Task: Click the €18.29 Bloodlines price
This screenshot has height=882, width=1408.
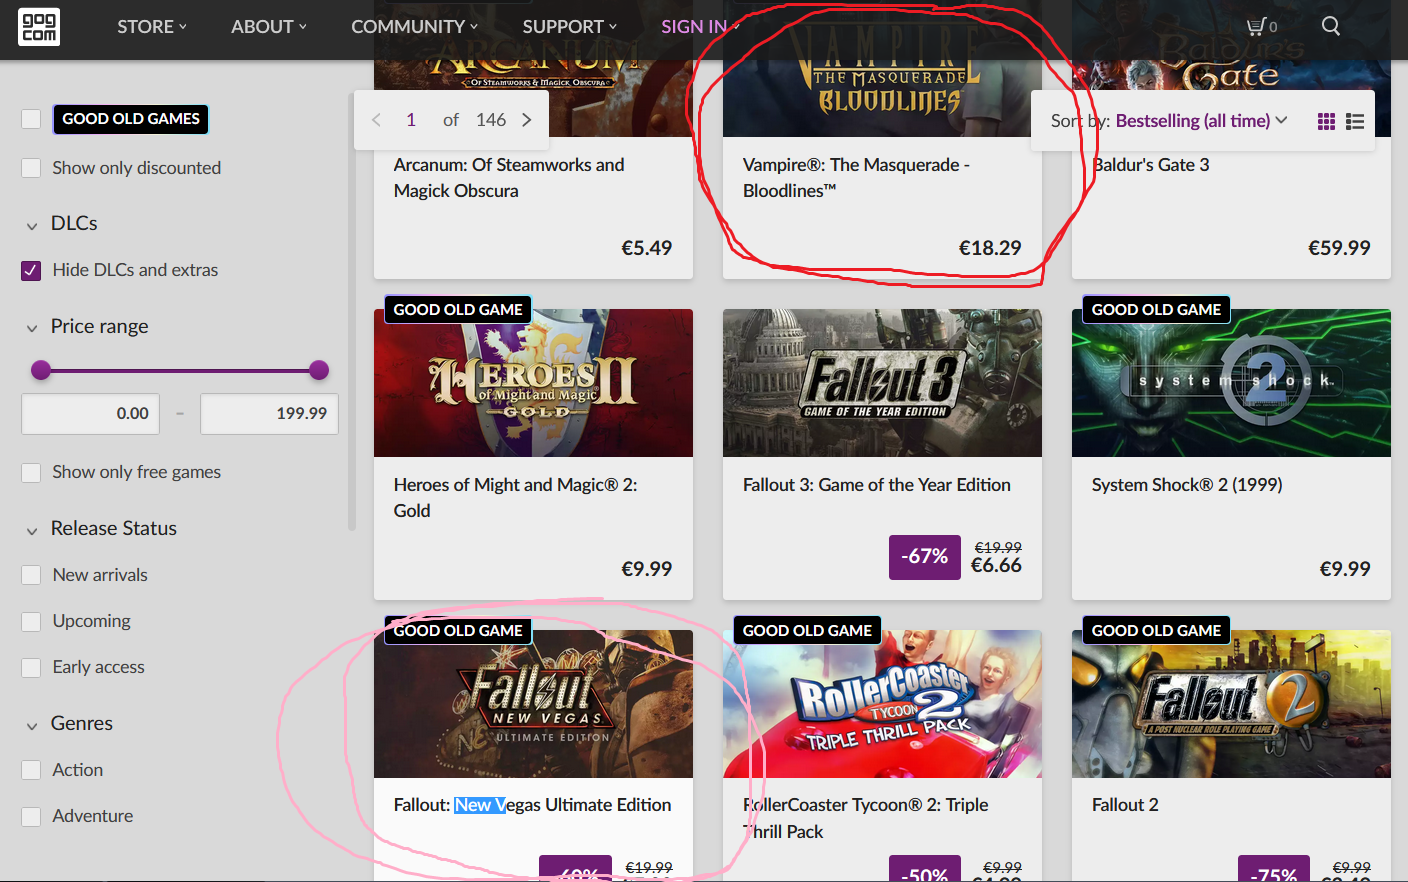Action: (990, 248)
